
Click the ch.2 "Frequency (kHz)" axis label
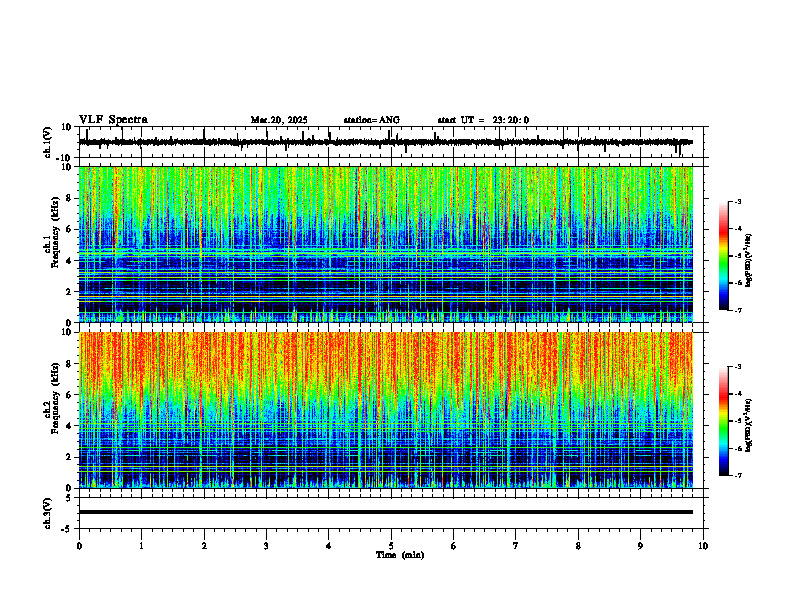[55, 398]
